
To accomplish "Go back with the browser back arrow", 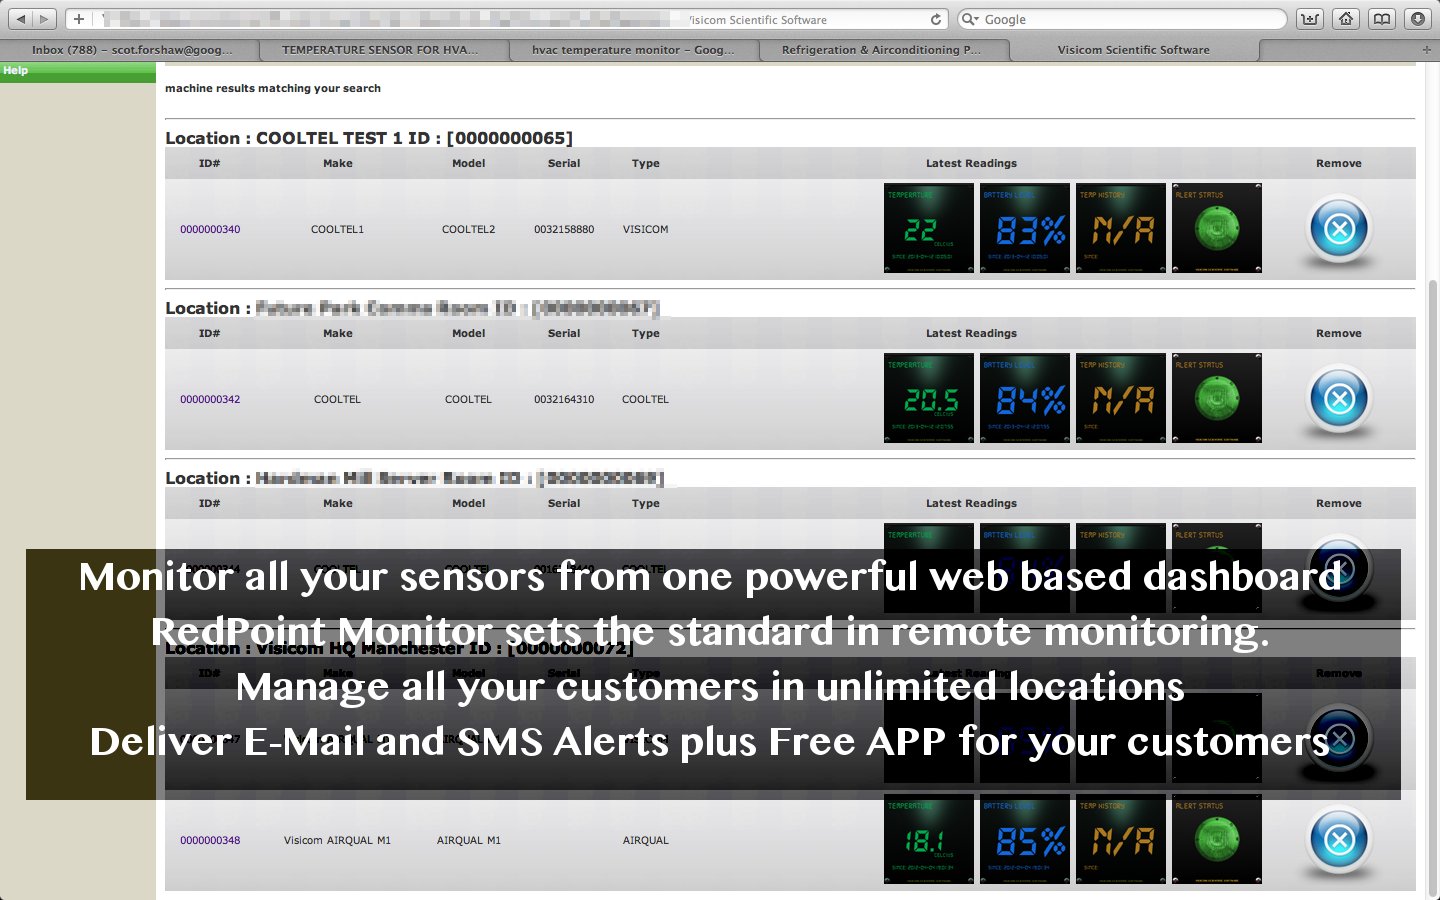I will [x=20, y=19].
